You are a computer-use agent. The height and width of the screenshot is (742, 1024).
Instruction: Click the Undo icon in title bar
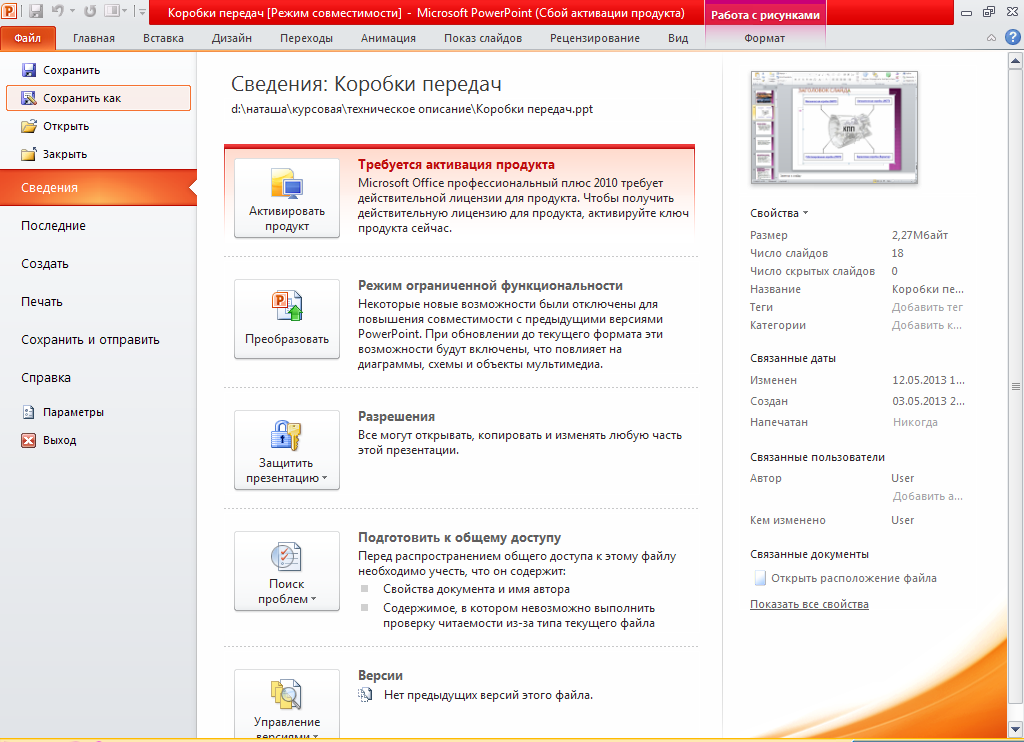(x=57, y=11)
